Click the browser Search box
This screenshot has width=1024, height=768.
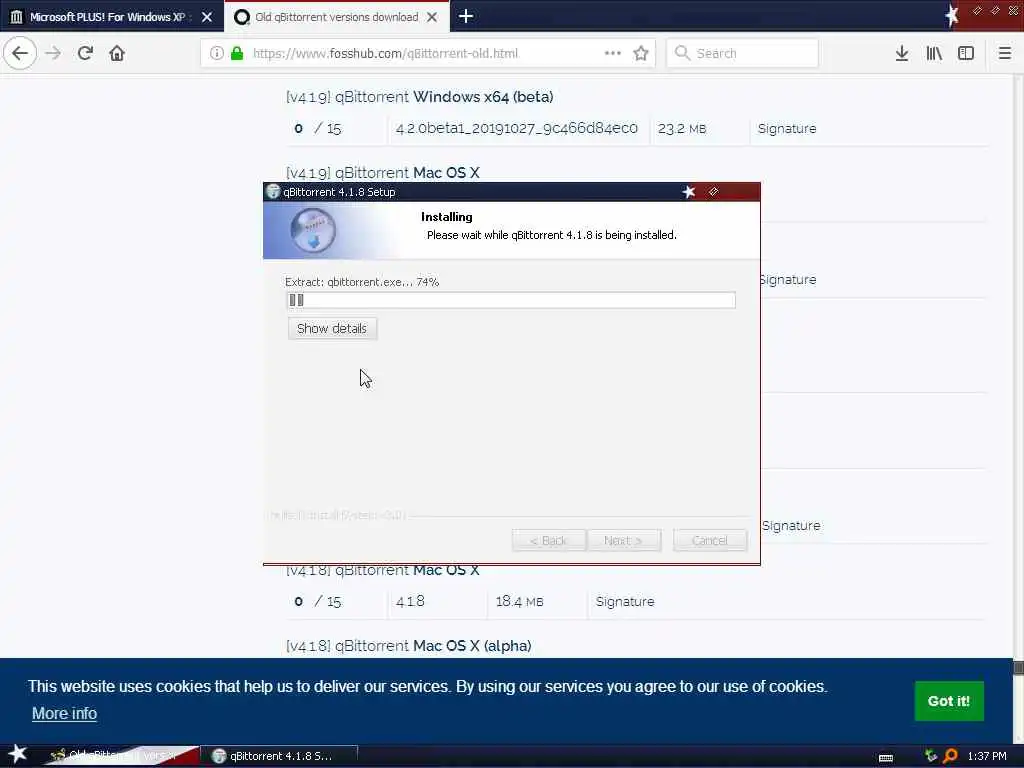743,53
